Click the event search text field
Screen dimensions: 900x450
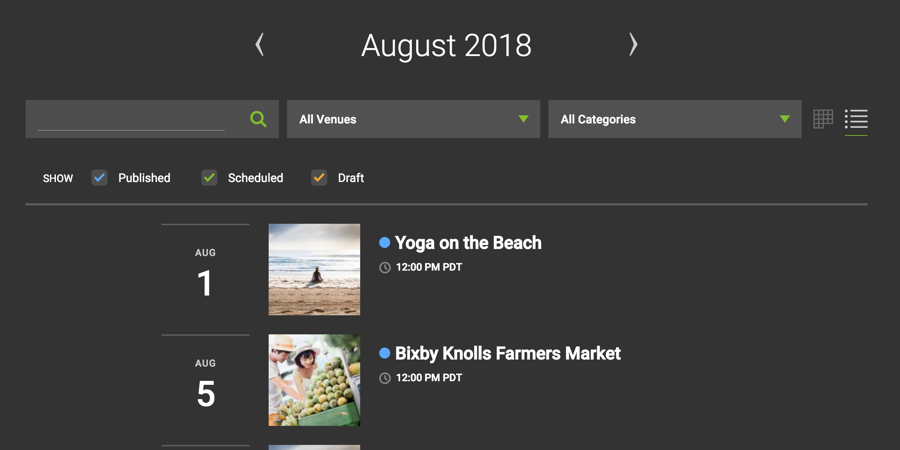pos(131,119)
